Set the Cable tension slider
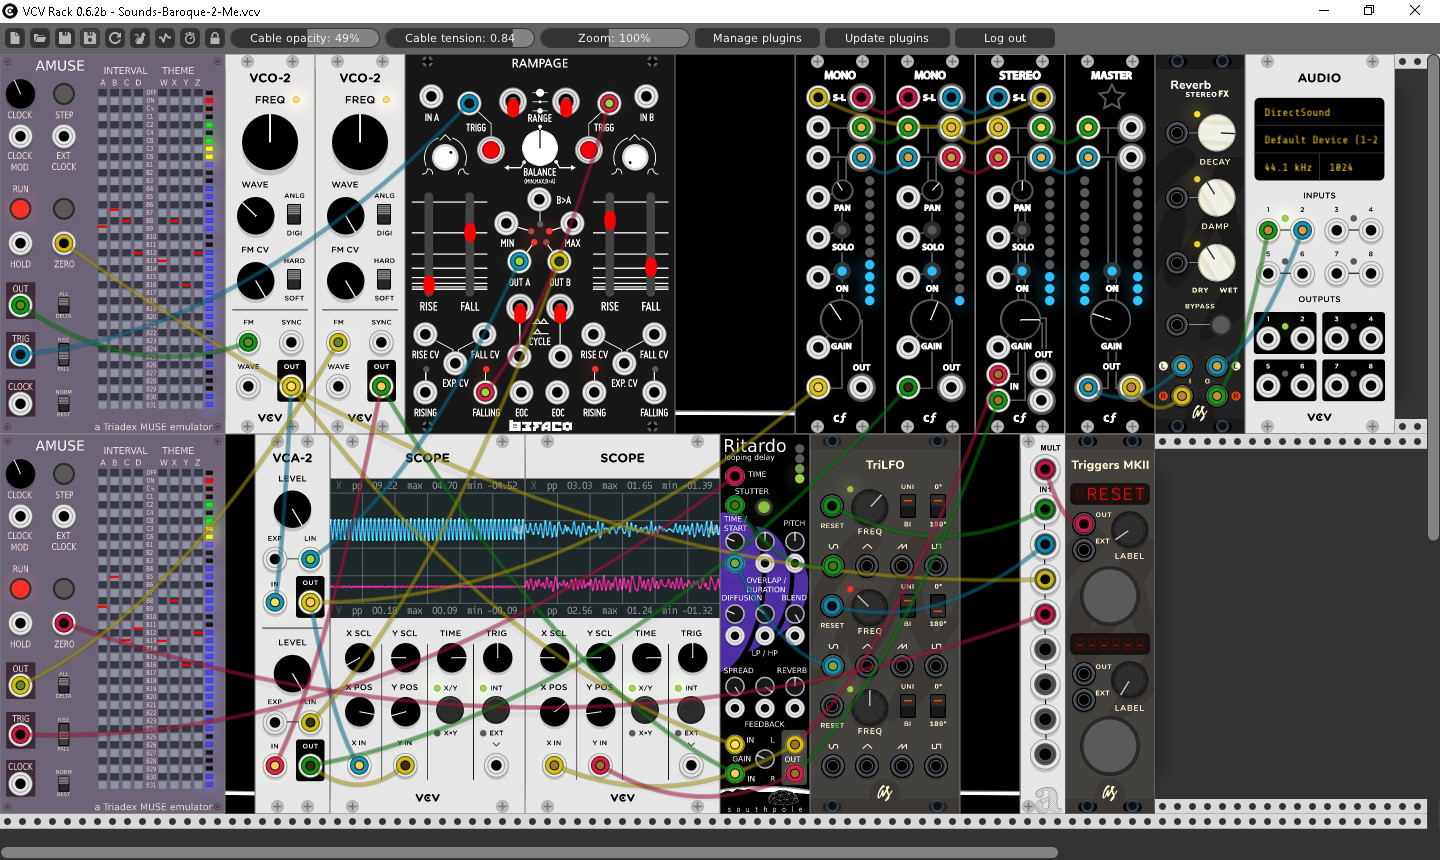 [x=460, y=38]
